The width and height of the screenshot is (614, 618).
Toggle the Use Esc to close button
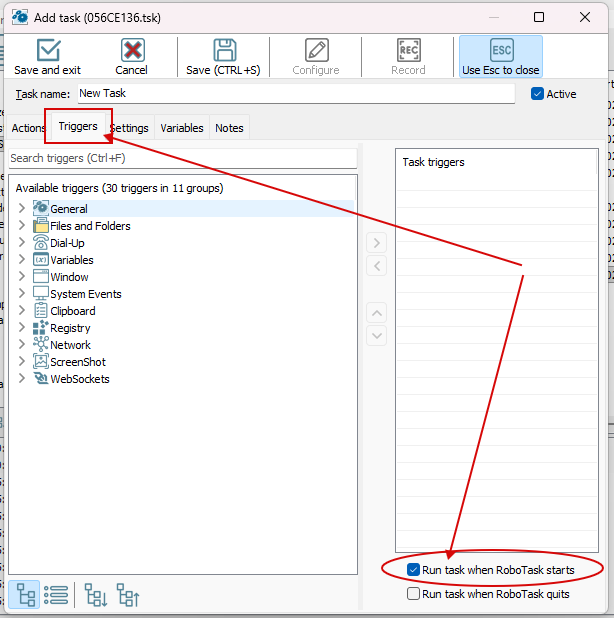coord(500,57)
